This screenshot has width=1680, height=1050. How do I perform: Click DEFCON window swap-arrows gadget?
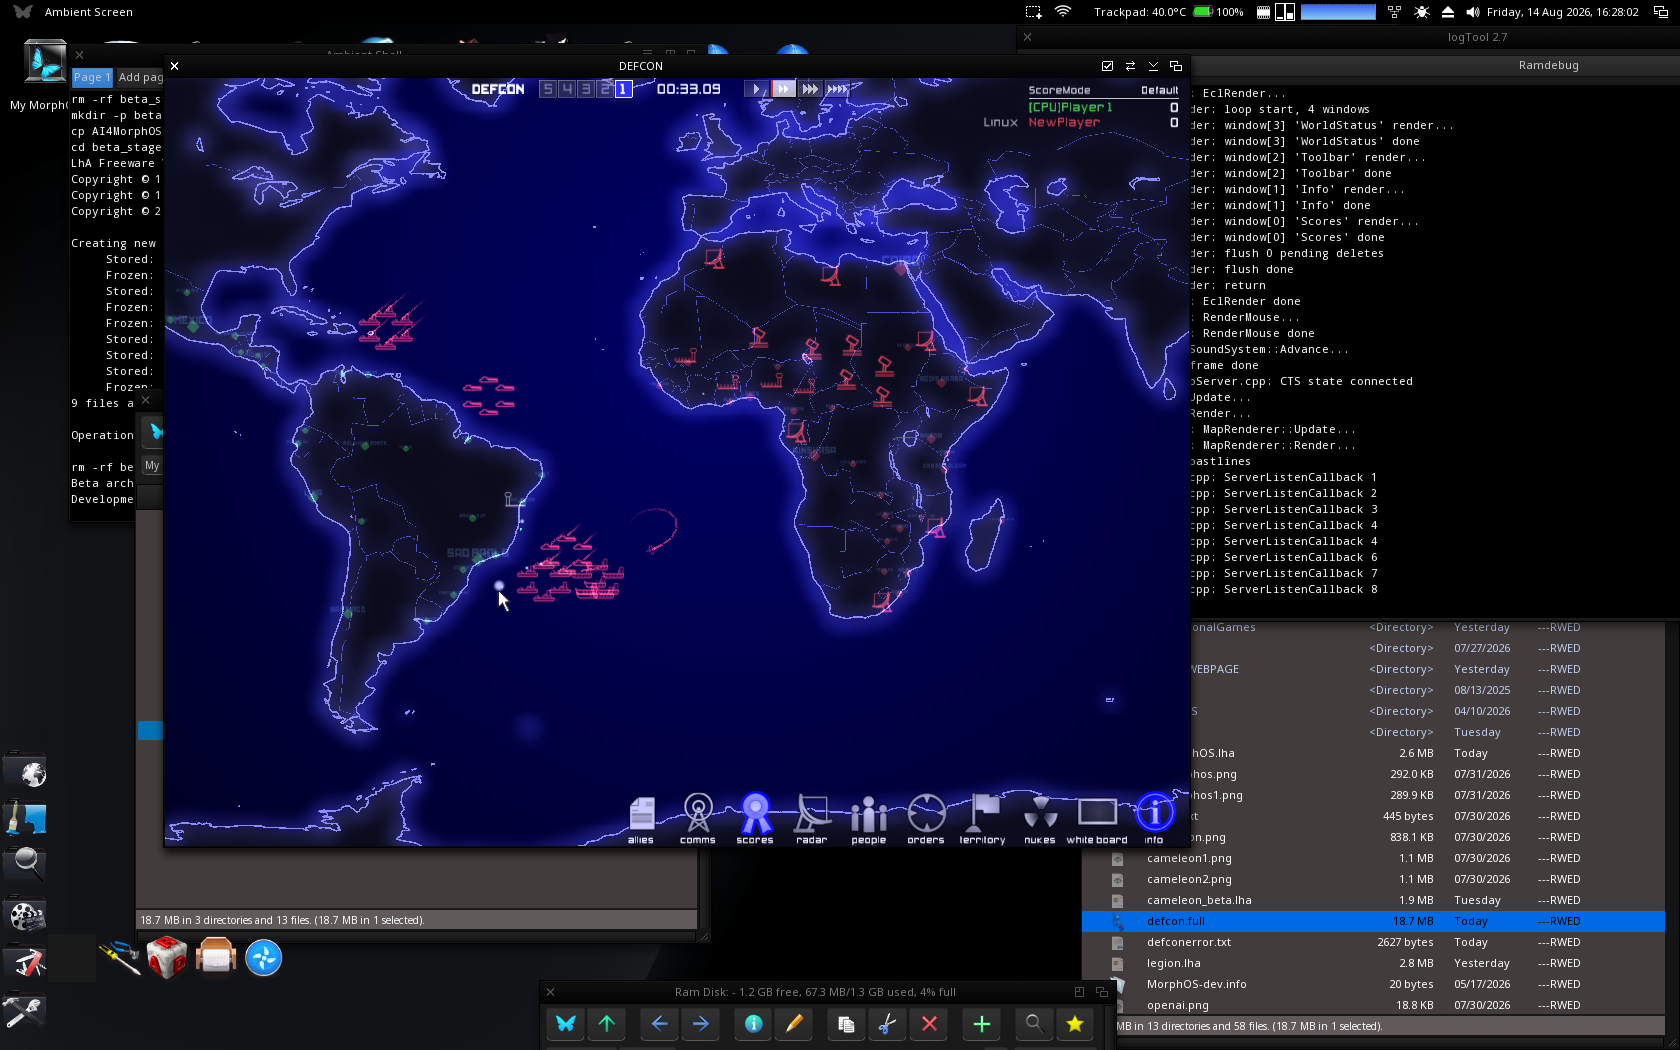tap(1130, 66)
